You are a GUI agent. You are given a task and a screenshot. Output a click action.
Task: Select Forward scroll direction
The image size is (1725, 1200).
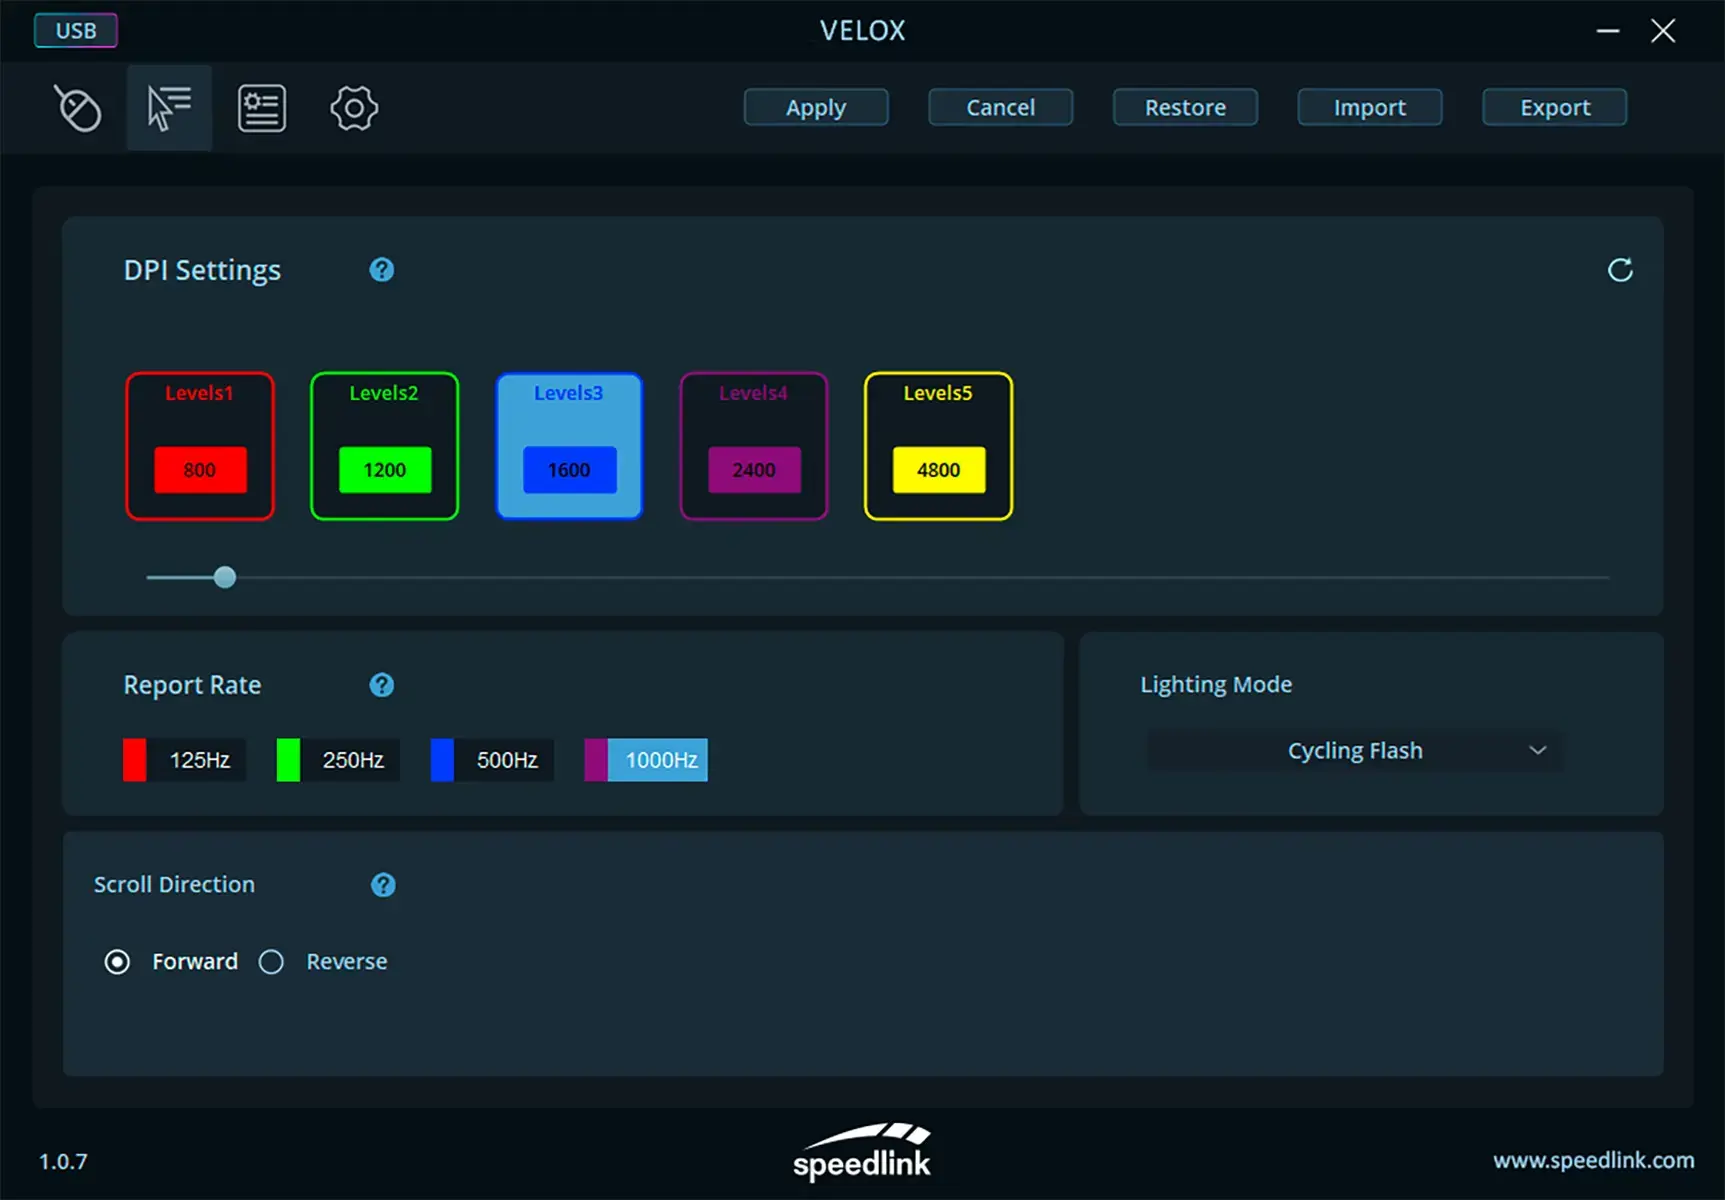(x=118, y=962)
